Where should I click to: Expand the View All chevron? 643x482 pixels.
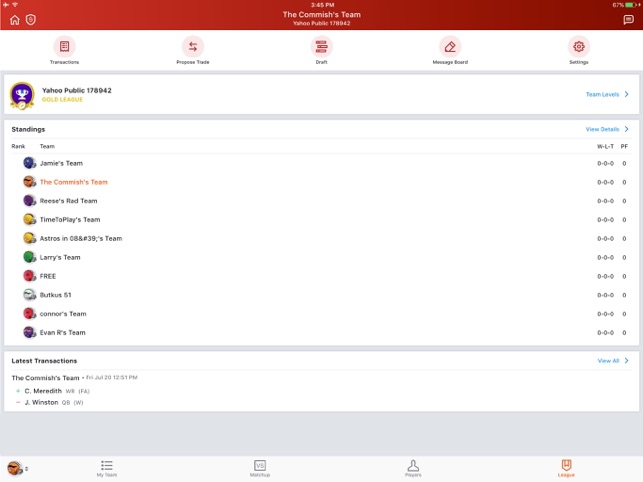tap(627, 361)
